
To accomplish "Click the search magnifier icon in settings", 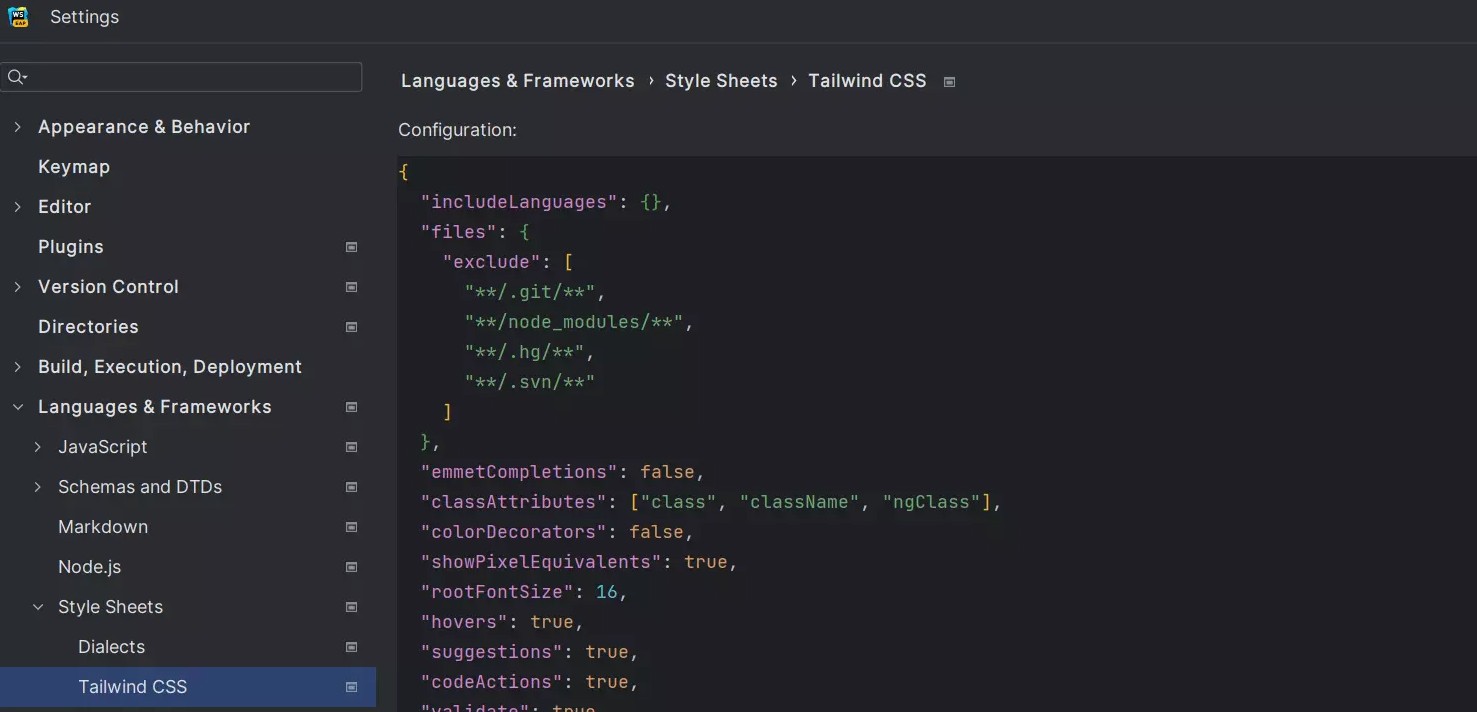I will (16, 77).
